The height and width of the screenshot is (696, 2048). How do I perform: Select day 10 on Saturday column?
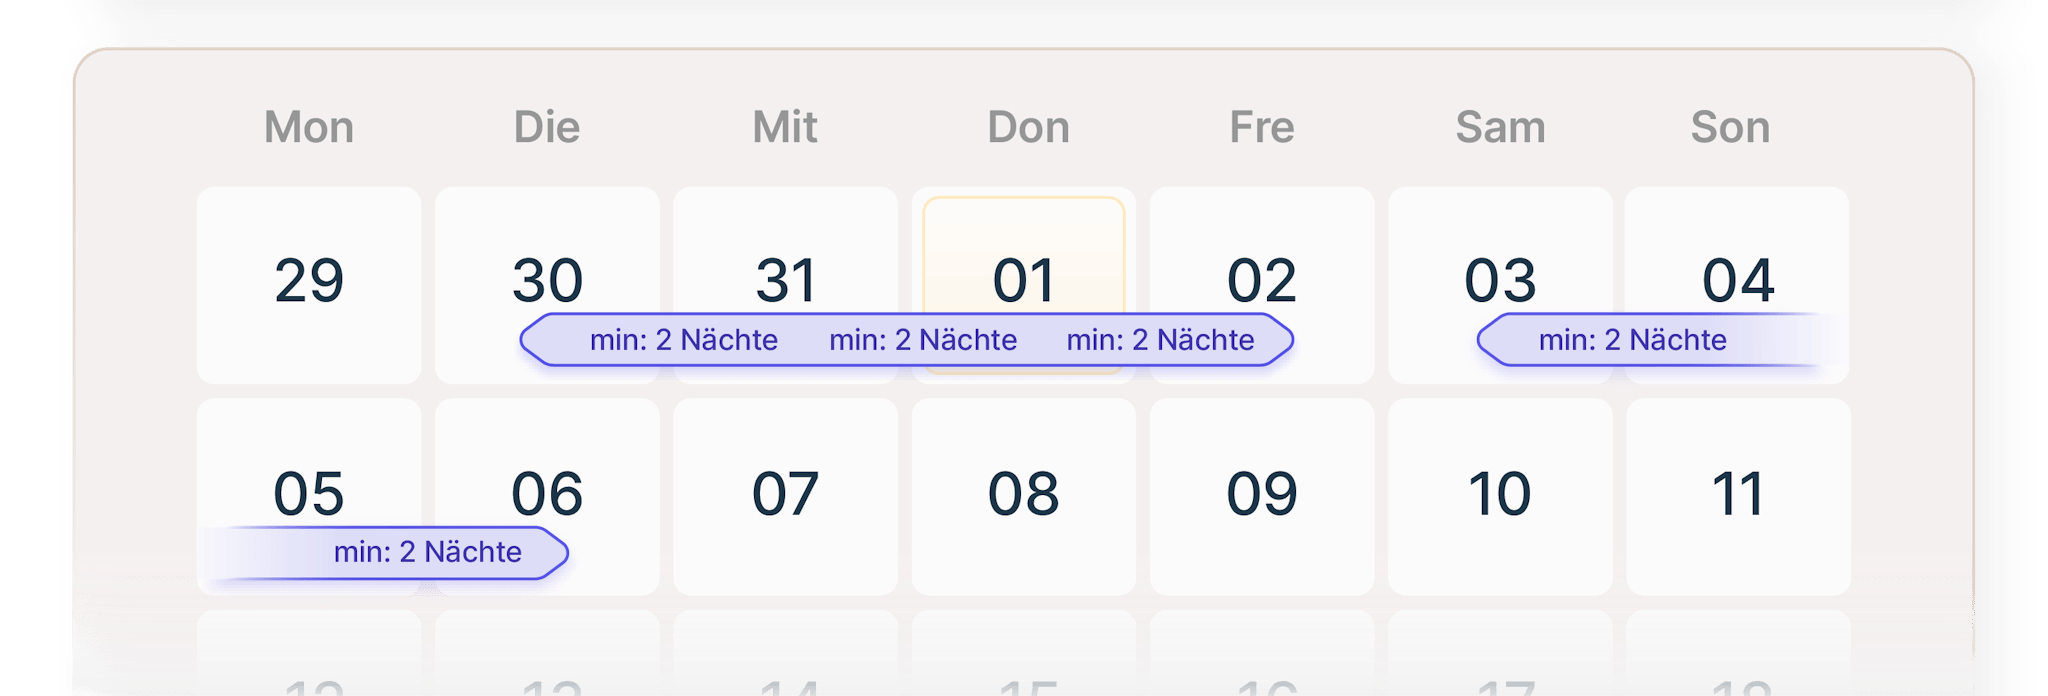1499,494
